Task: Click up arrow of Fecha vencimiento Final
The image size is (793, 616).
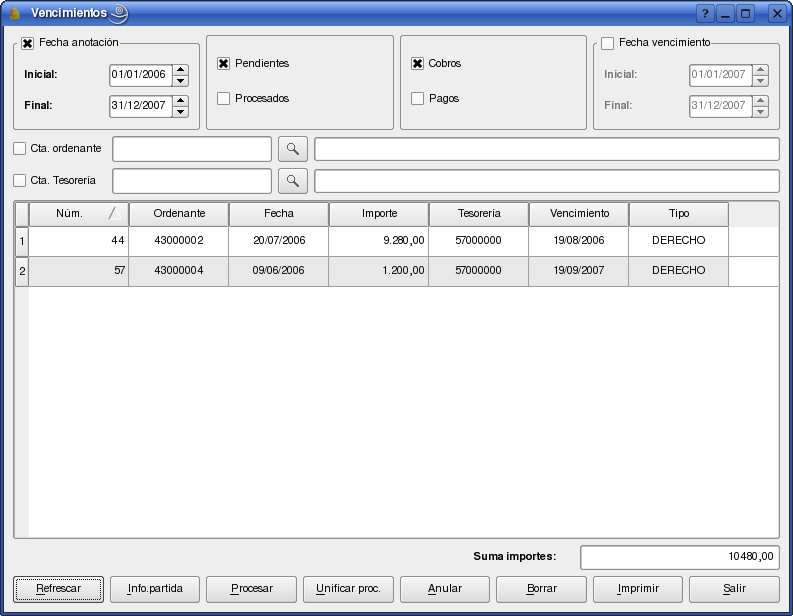Action: coord(760,100)
